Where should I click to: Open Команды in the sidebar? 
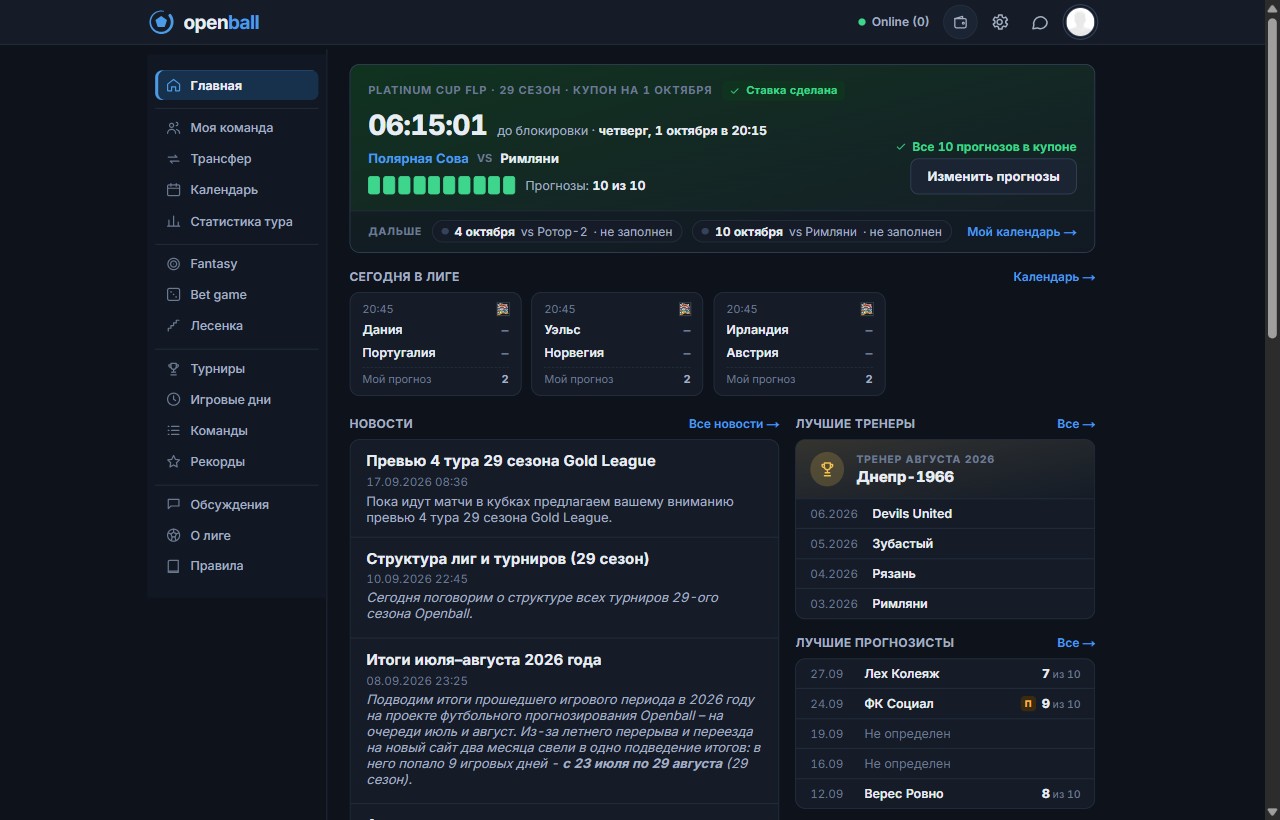click(237, 431)
